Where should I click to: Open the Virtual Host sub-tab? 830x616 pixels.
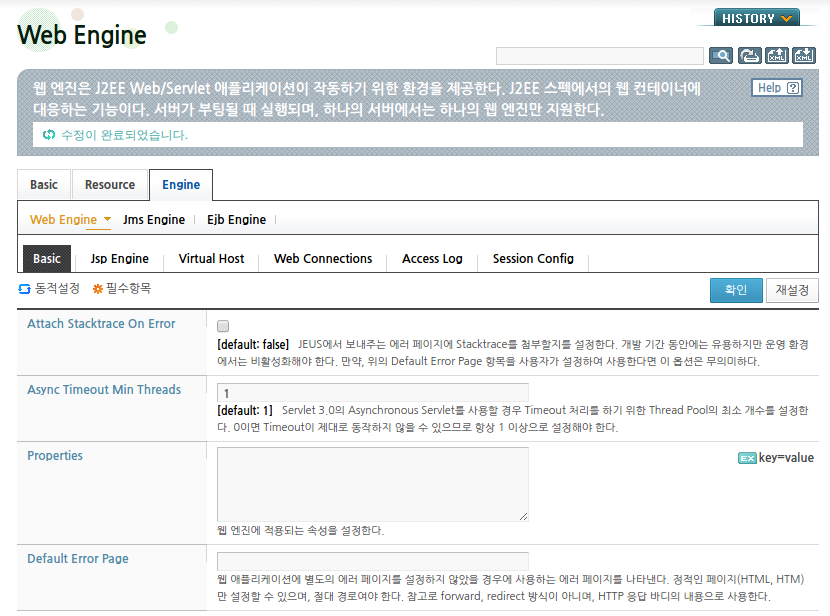pos(211,259)
